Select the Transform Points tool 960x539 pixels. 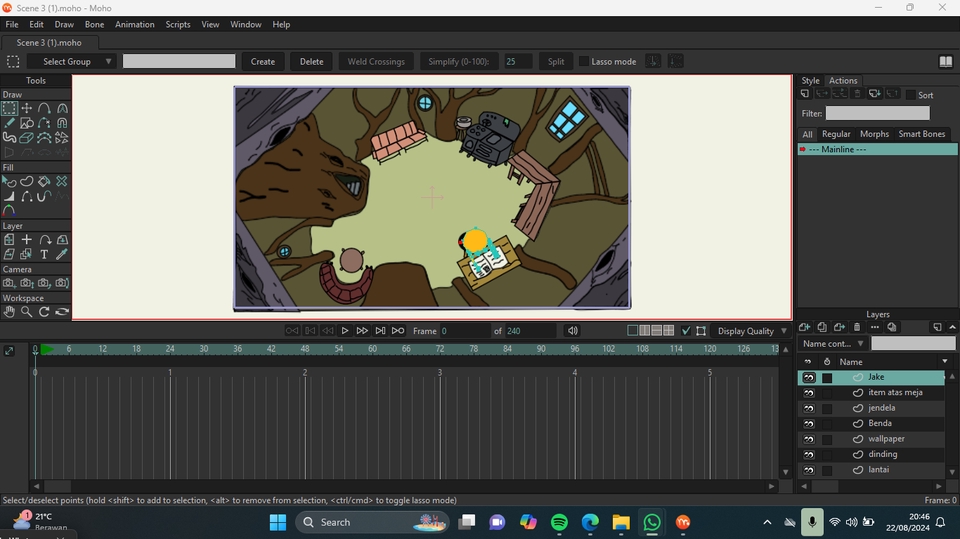(x=27, y=108)
